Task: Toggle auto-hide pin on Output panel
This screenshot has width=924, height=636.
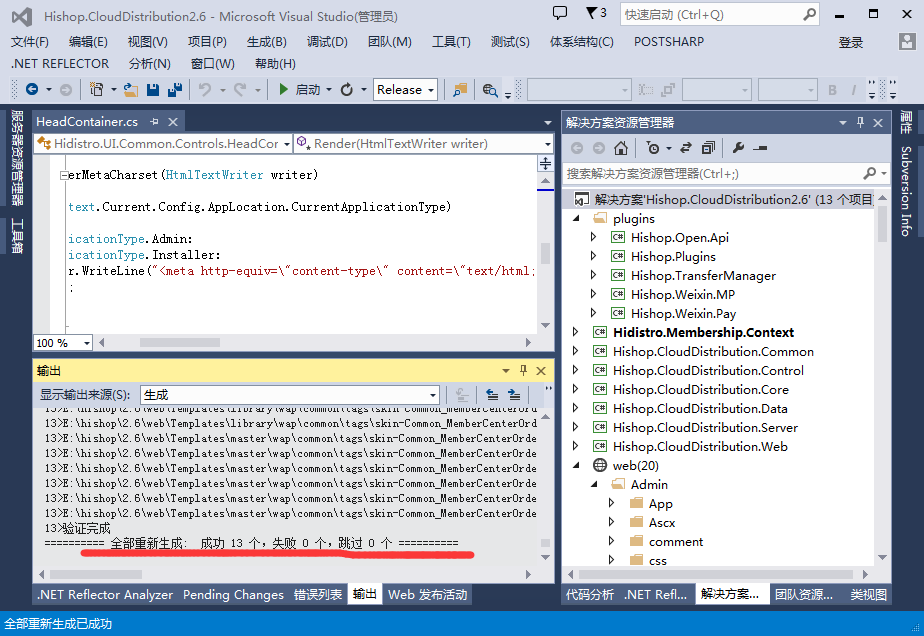Action: click(523, 370)
